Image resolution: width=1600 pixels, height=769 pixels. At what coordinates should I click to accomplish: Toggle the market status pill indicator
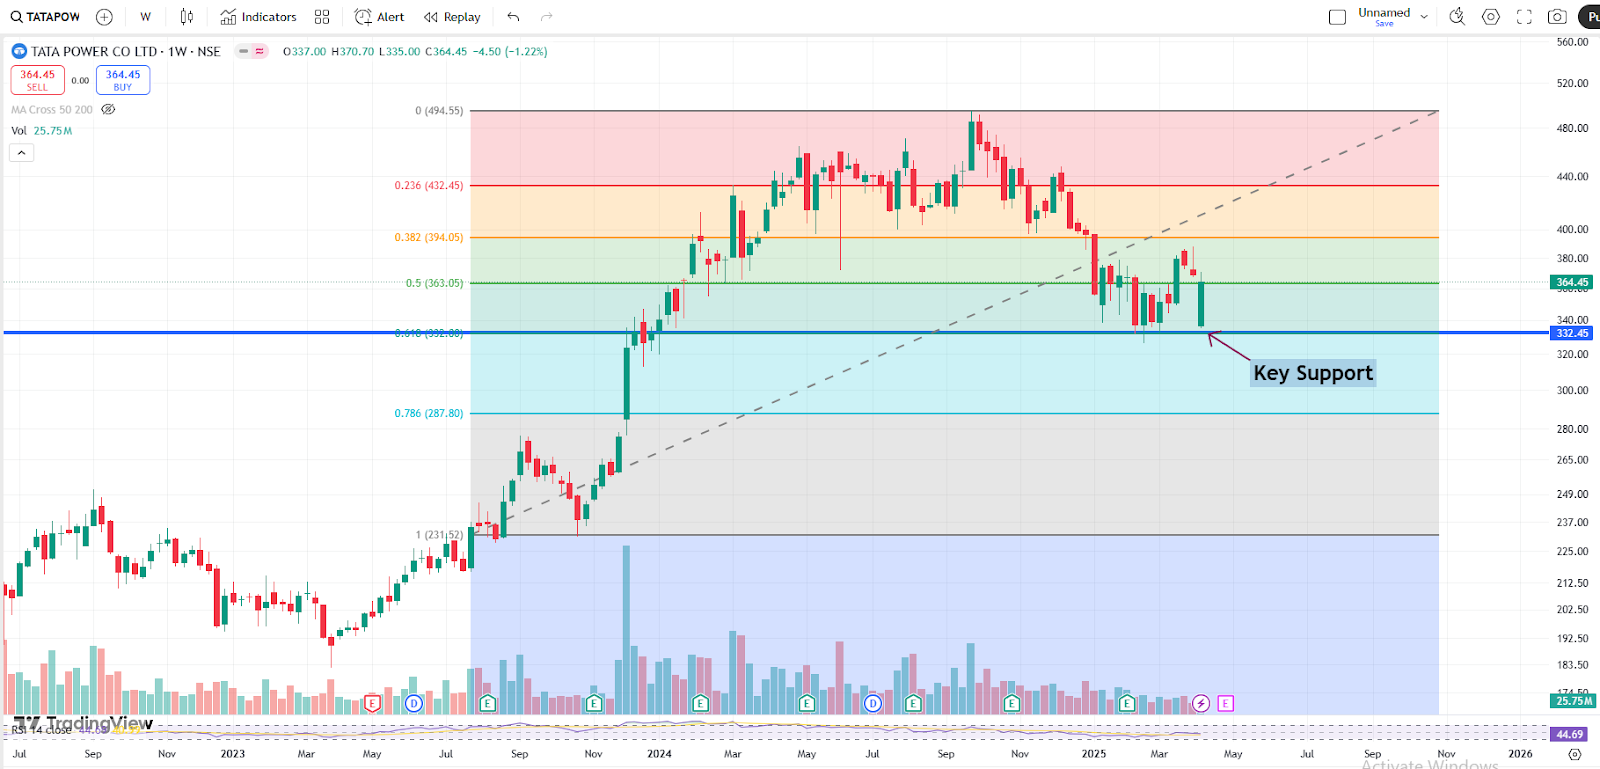(x=252, y=51)
